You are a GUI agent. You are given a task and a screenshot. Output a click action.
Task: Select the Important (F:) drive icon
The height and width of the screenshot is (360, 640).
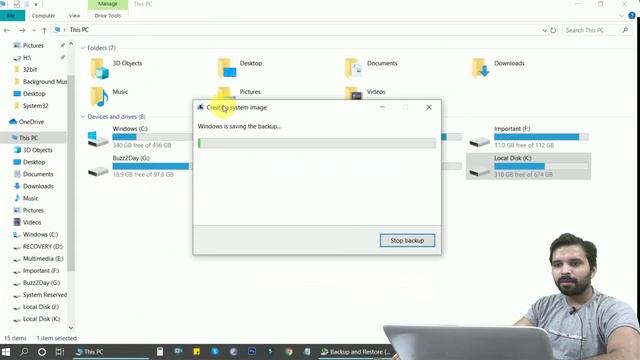click(x=479, y=141)
